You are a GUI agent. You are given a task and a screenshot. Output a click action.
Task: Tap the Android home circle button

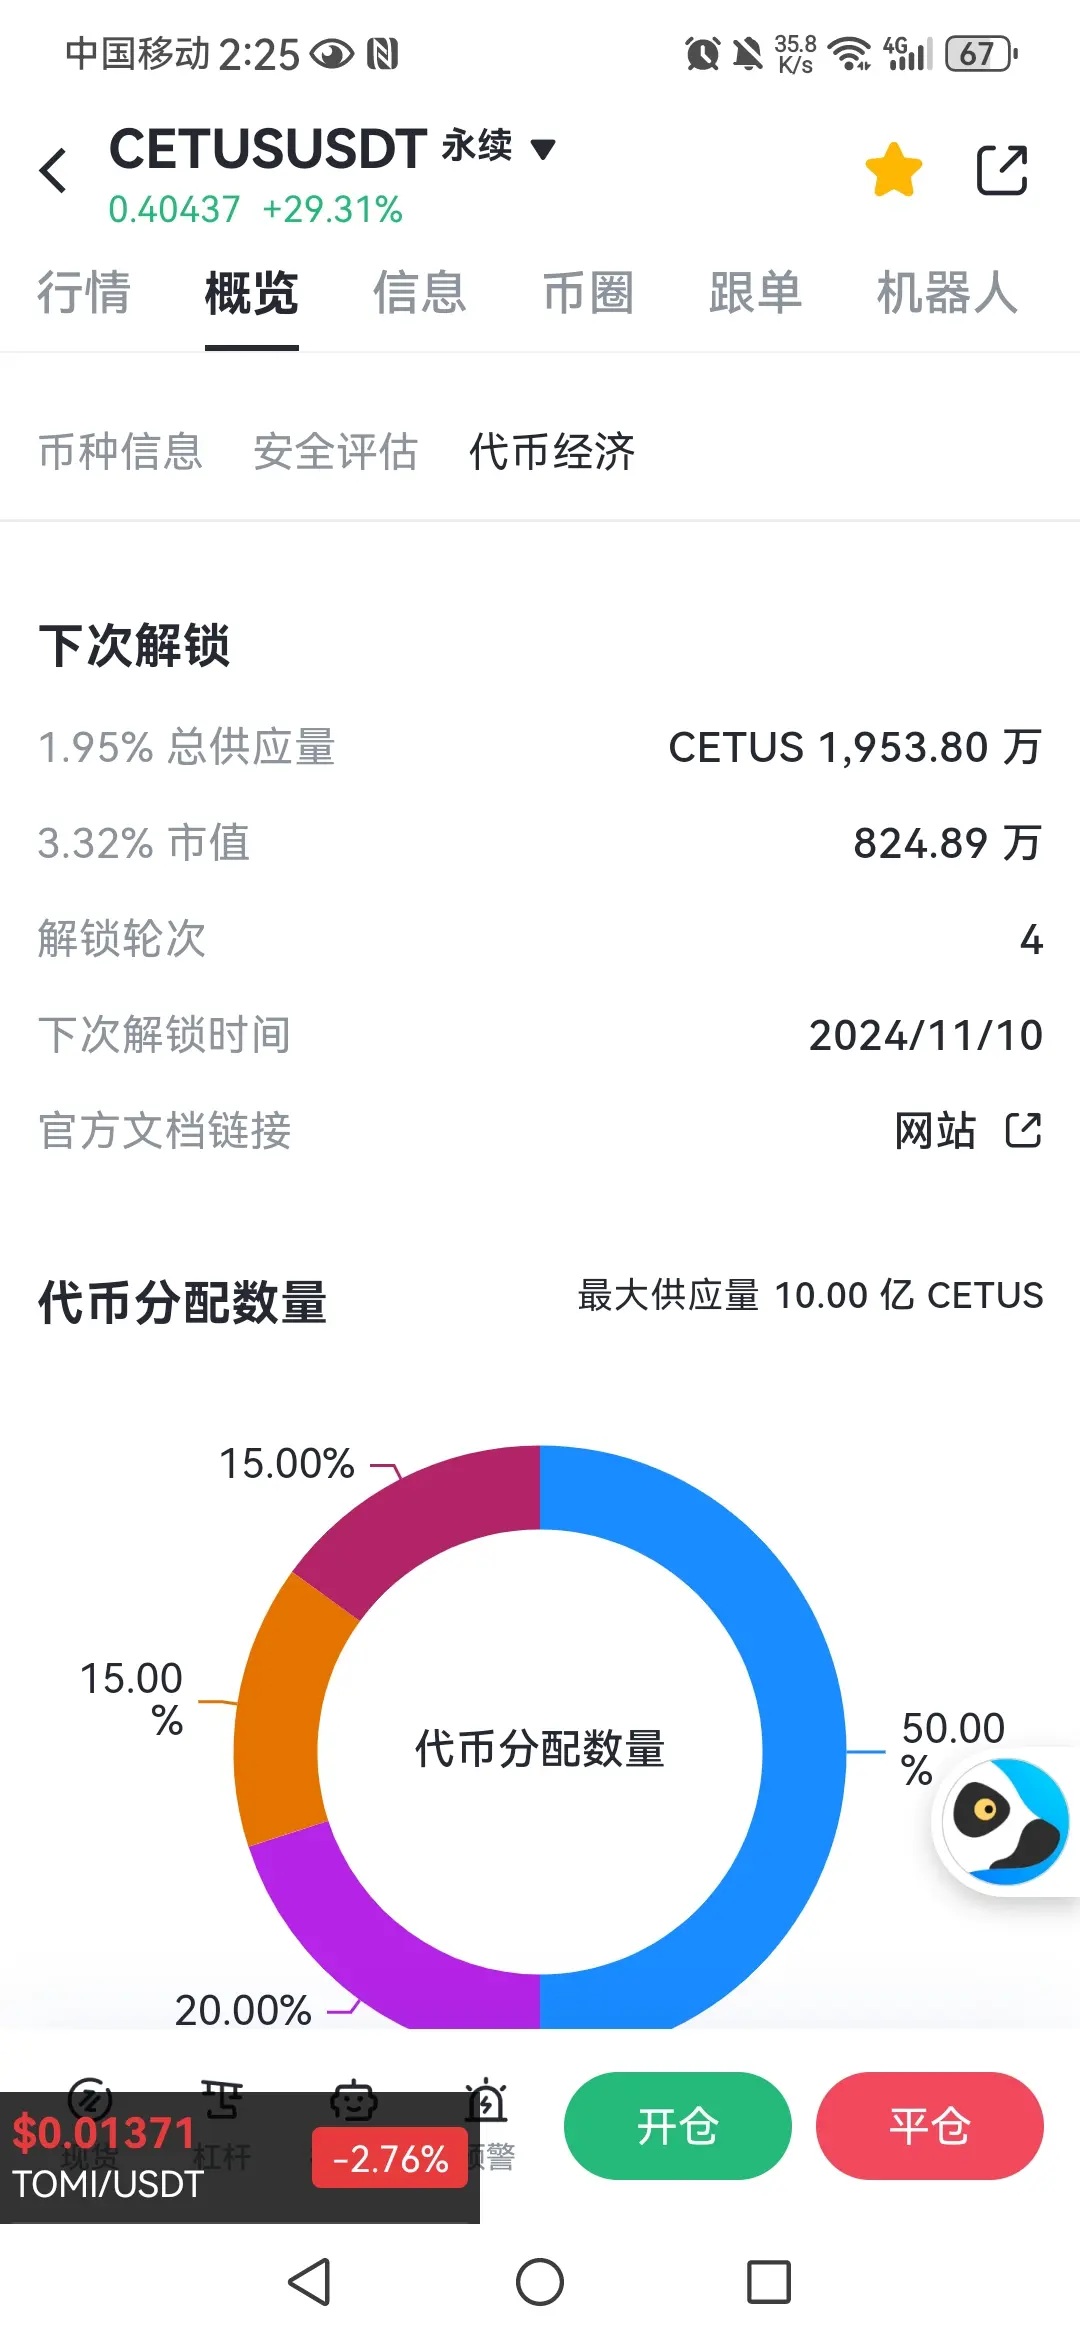[540, 2283]
